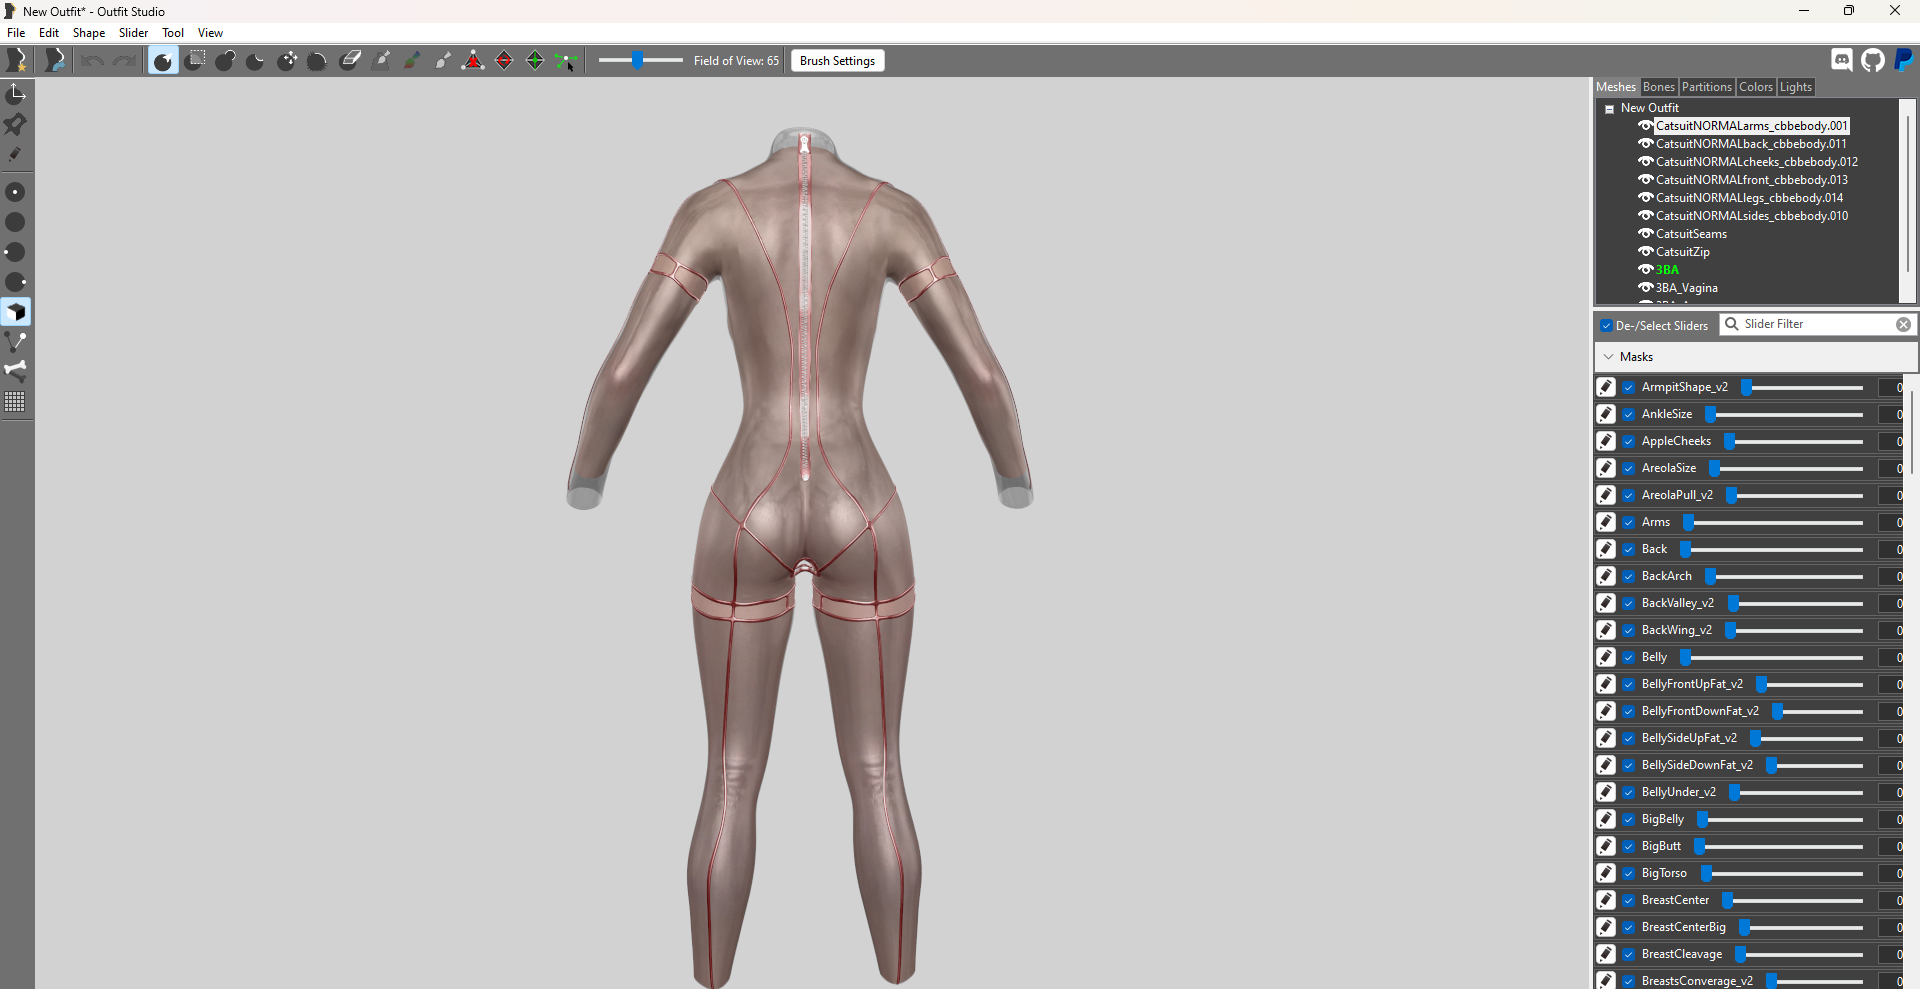Open the File menu
Screen dimensions: 1920x989
[x=16, y=33]
